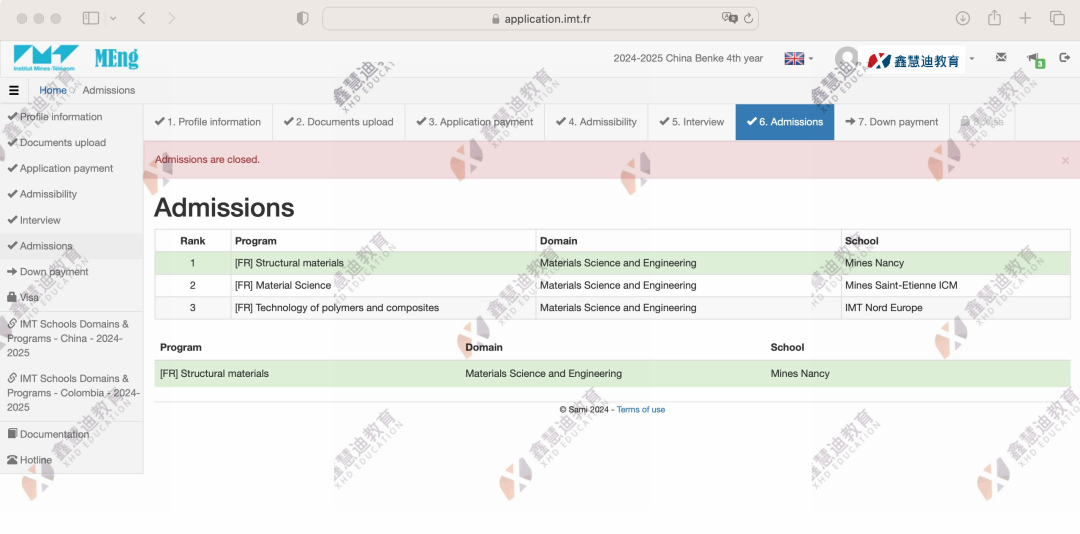Screen dimensions: 1080x534
Task: Select [FR] Material Science program cell
Action: pyautogui.click(x=384, y=285)
